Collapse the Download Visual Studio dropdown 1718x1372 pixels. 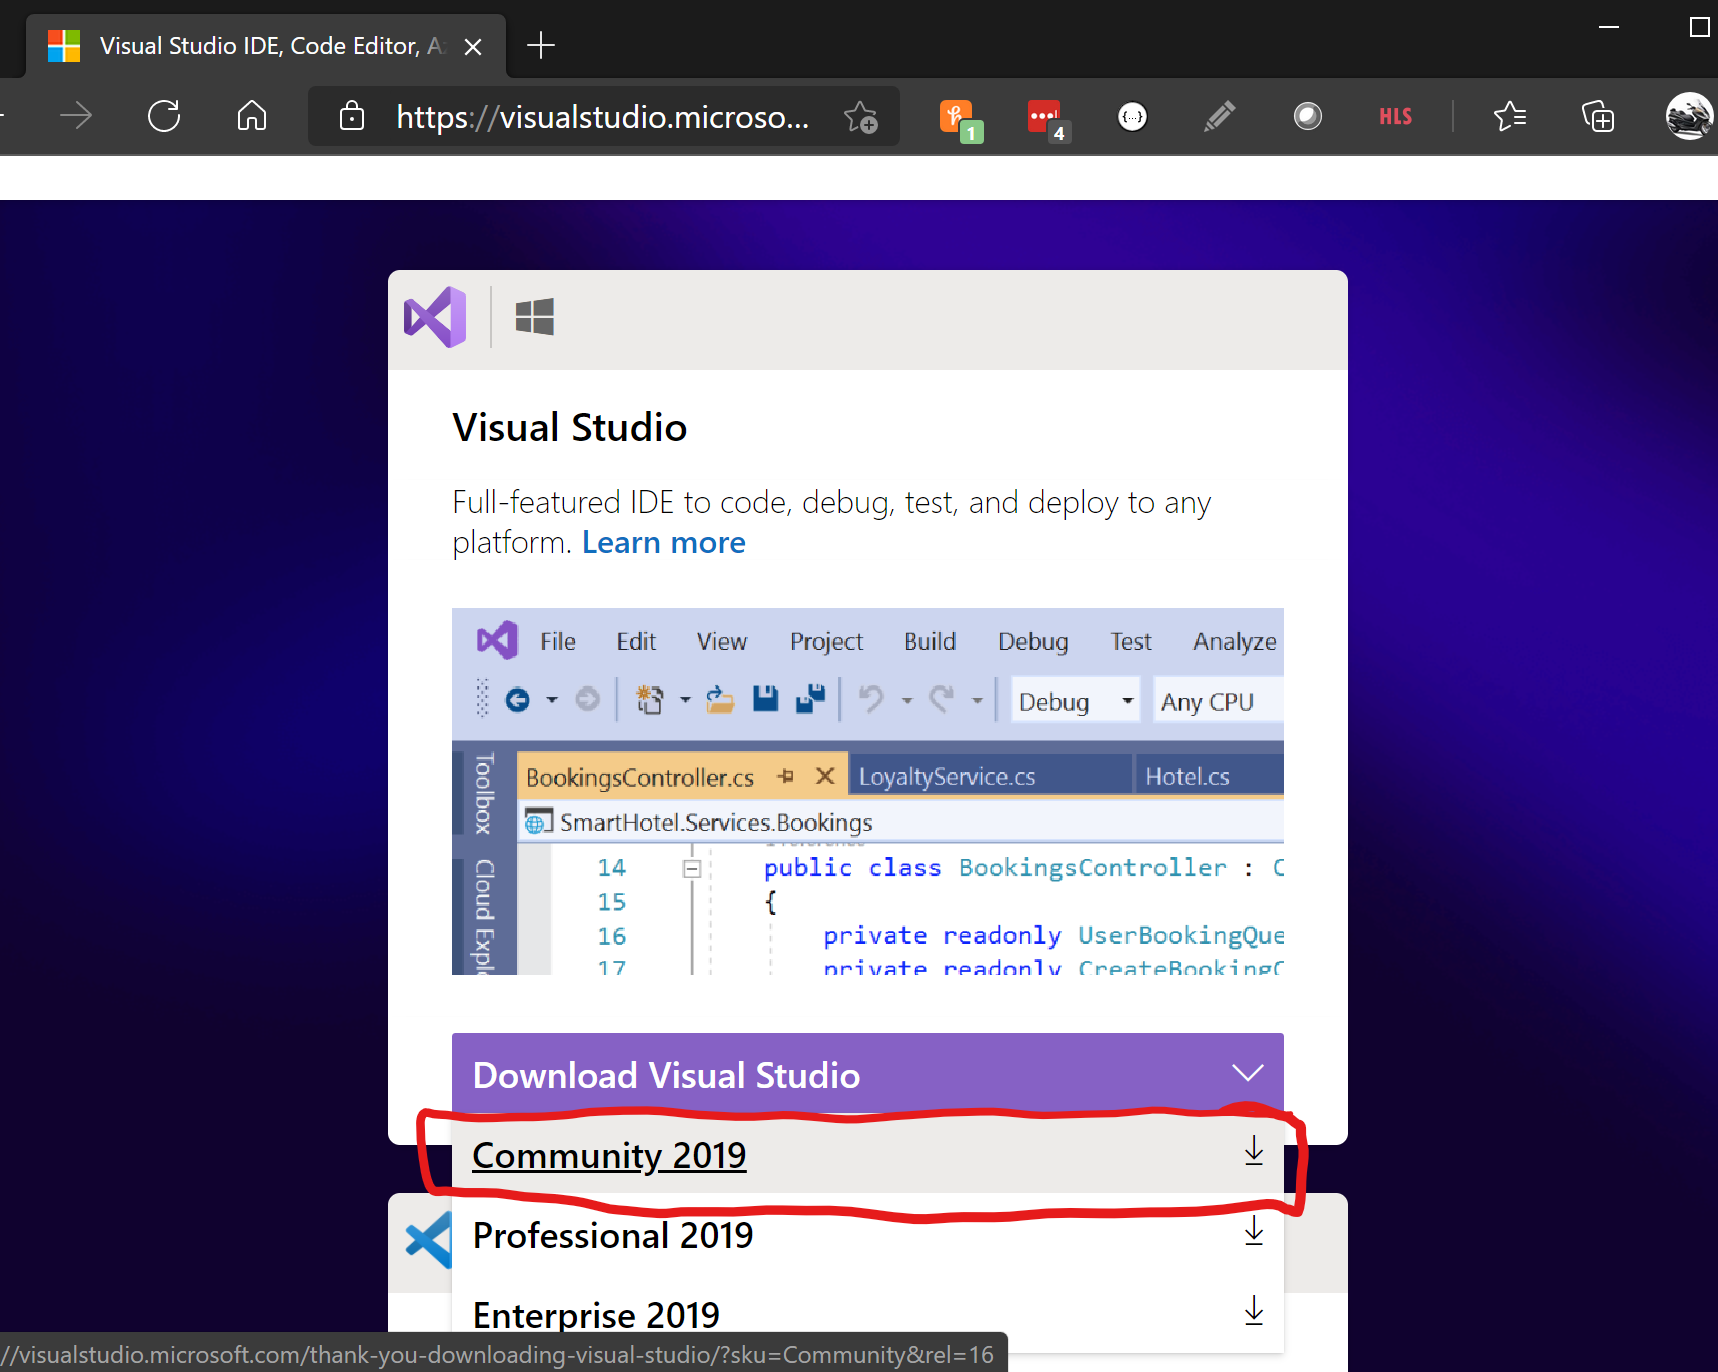pyautogui.click(x=868, y=1074)
